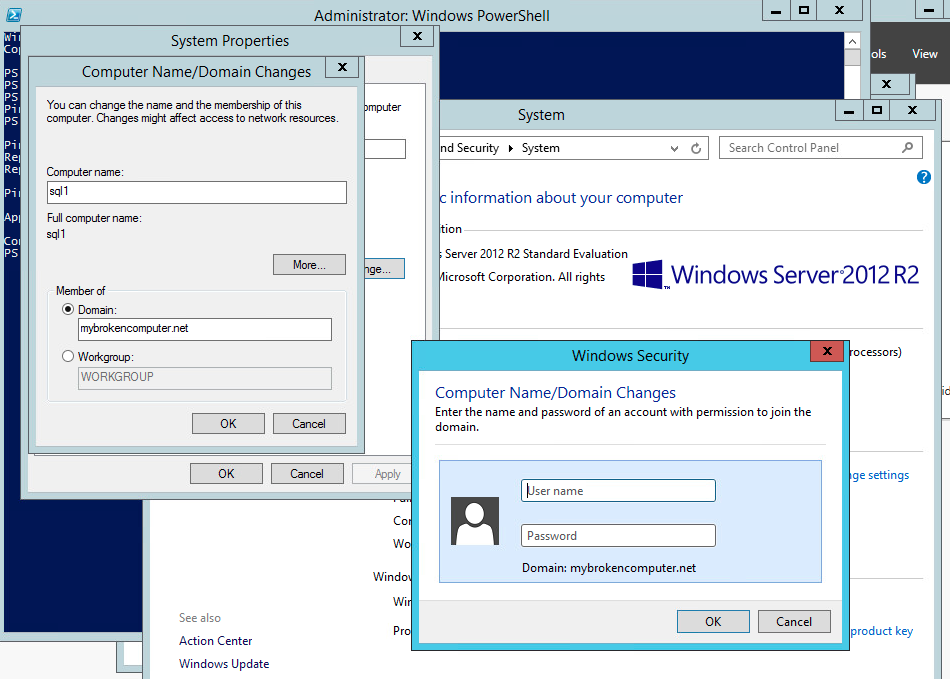The height and width of the screenshot is (679, 950).
Task: Focus the Password field
Action: pos(618,536)
